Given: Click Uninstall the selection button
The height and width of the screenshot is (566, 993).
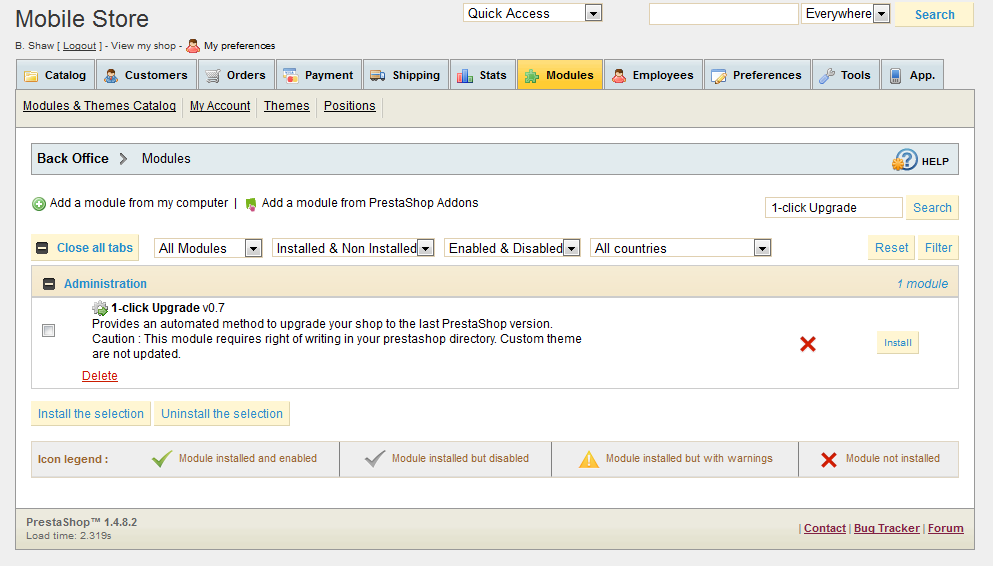Looking at the screenshot, I should pyautogui.click(x=222, y=413).
